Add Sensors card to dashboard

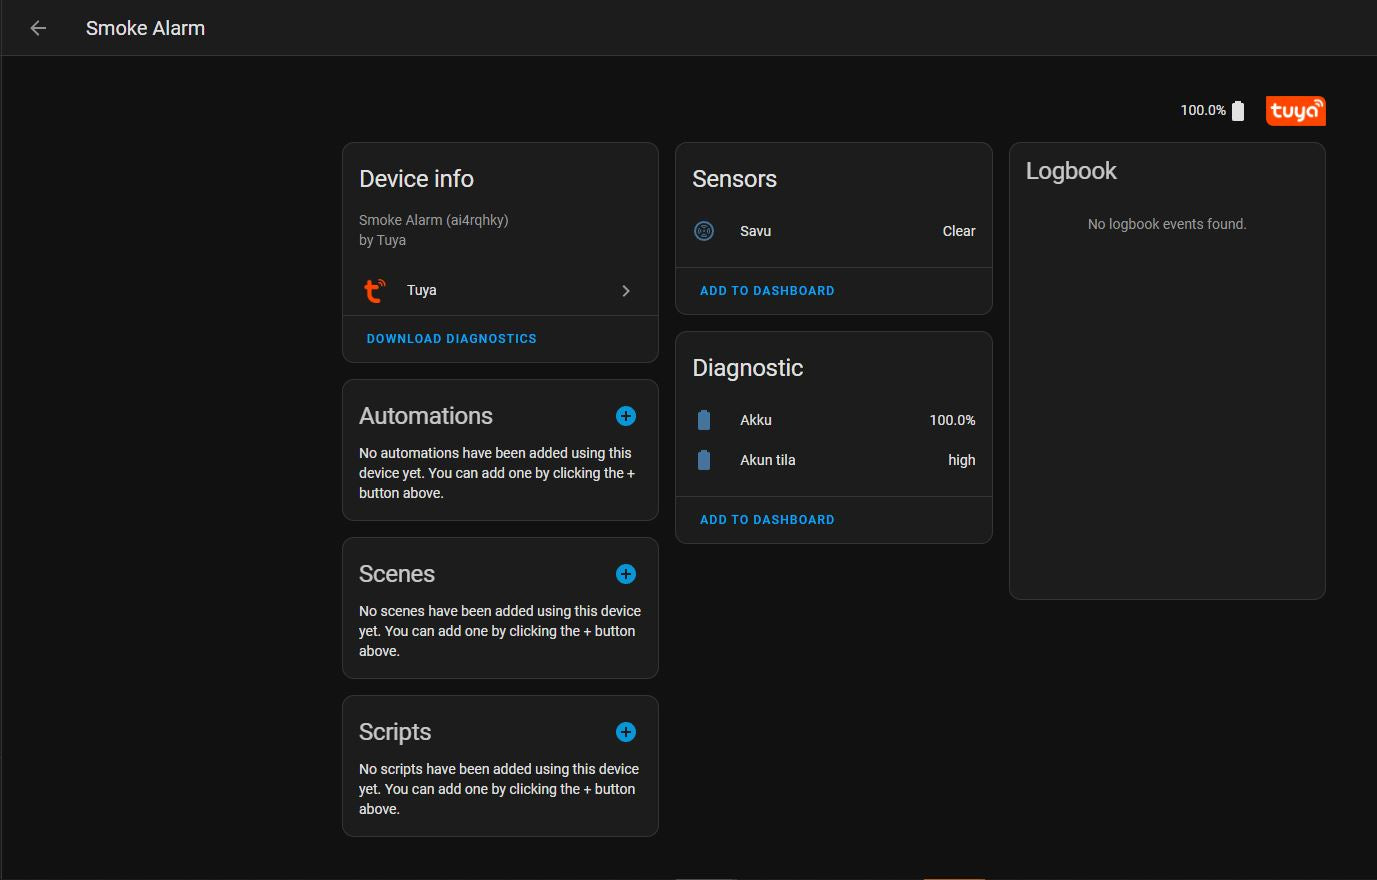pyautogui.click(x=767, y=291)
